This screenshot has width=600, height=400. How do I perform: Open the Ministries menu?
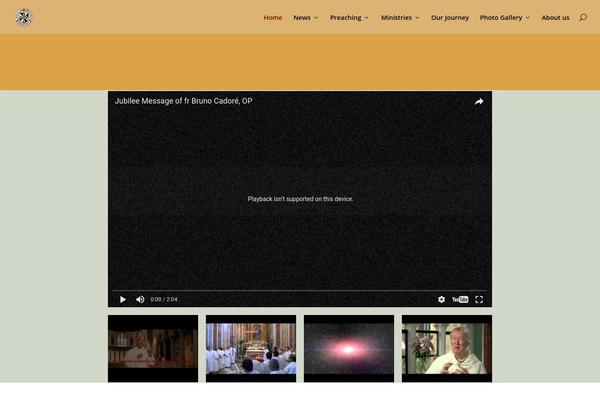[x=396, y=18]
